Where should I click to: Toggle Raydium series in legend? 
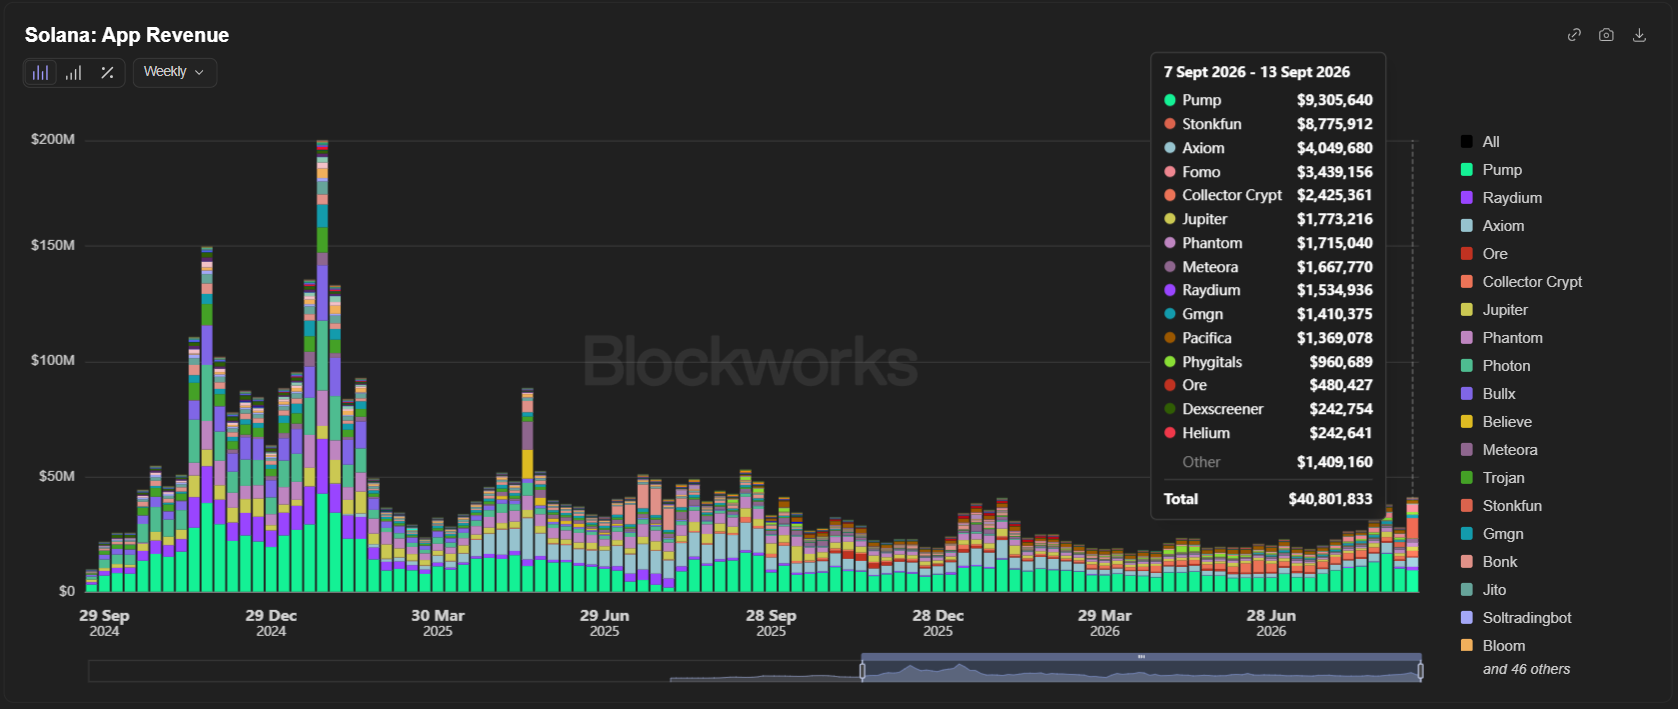pos(1501,198)
